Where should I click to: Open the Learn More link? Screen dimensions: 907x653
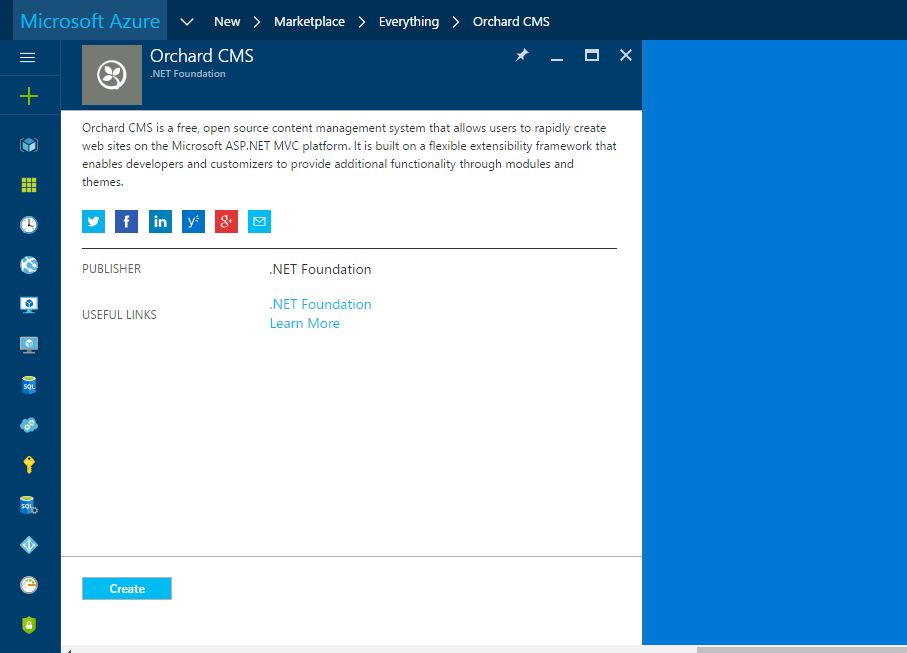[305, 323]
